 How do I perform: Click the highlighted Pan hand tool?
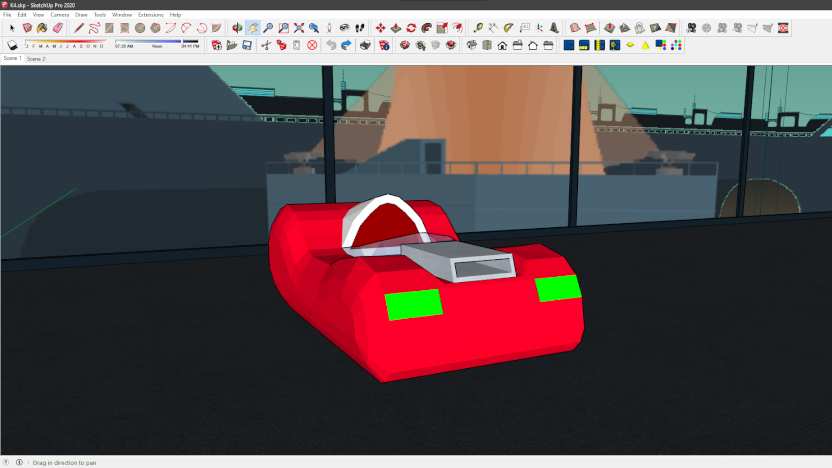(x=253, y=28)
